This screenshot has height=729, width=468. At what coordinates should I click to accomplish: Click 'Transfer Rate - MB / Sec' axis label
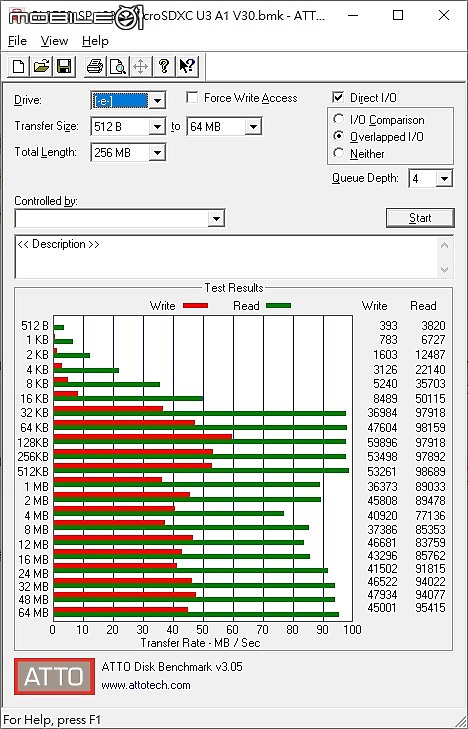point(200,643)
